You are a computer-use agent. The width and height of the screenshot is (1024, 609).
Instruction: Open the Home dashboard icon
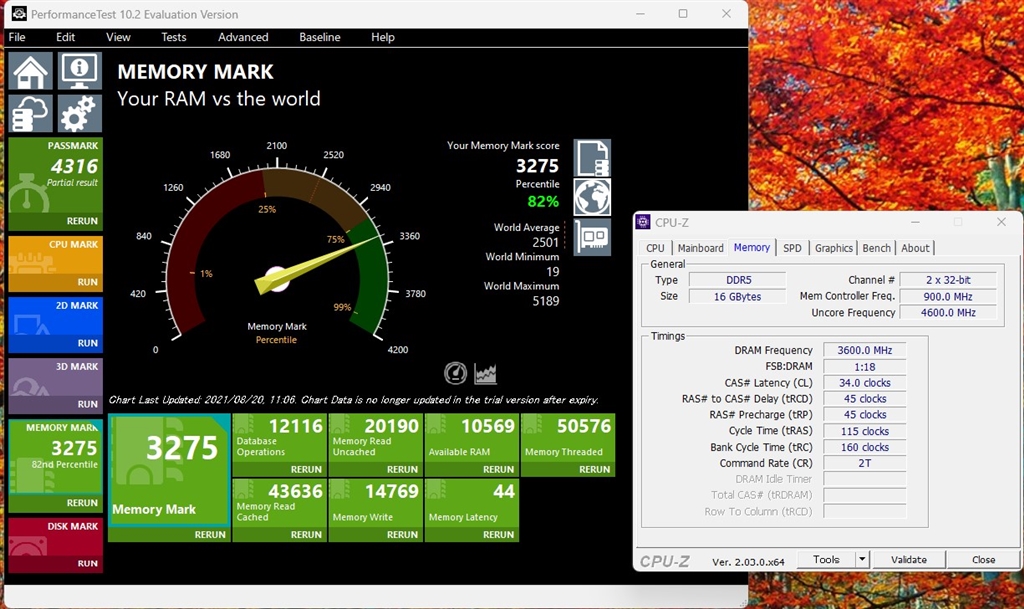[x=30, y=72]
